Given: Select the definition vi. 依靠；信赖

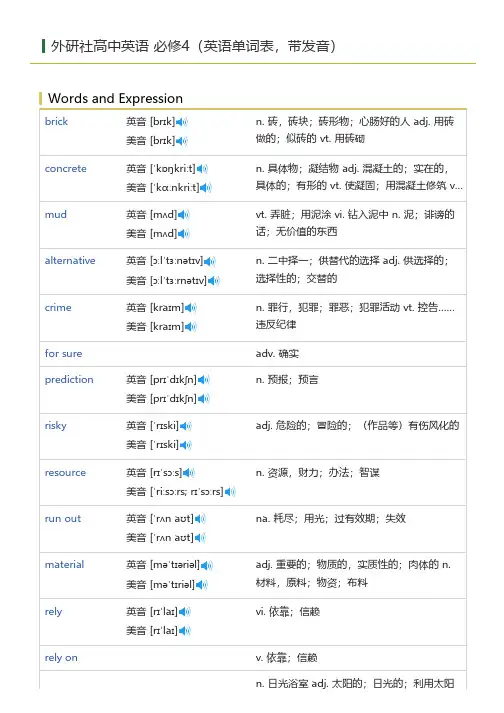Looking at the screenshot, I should pos(287,612).
